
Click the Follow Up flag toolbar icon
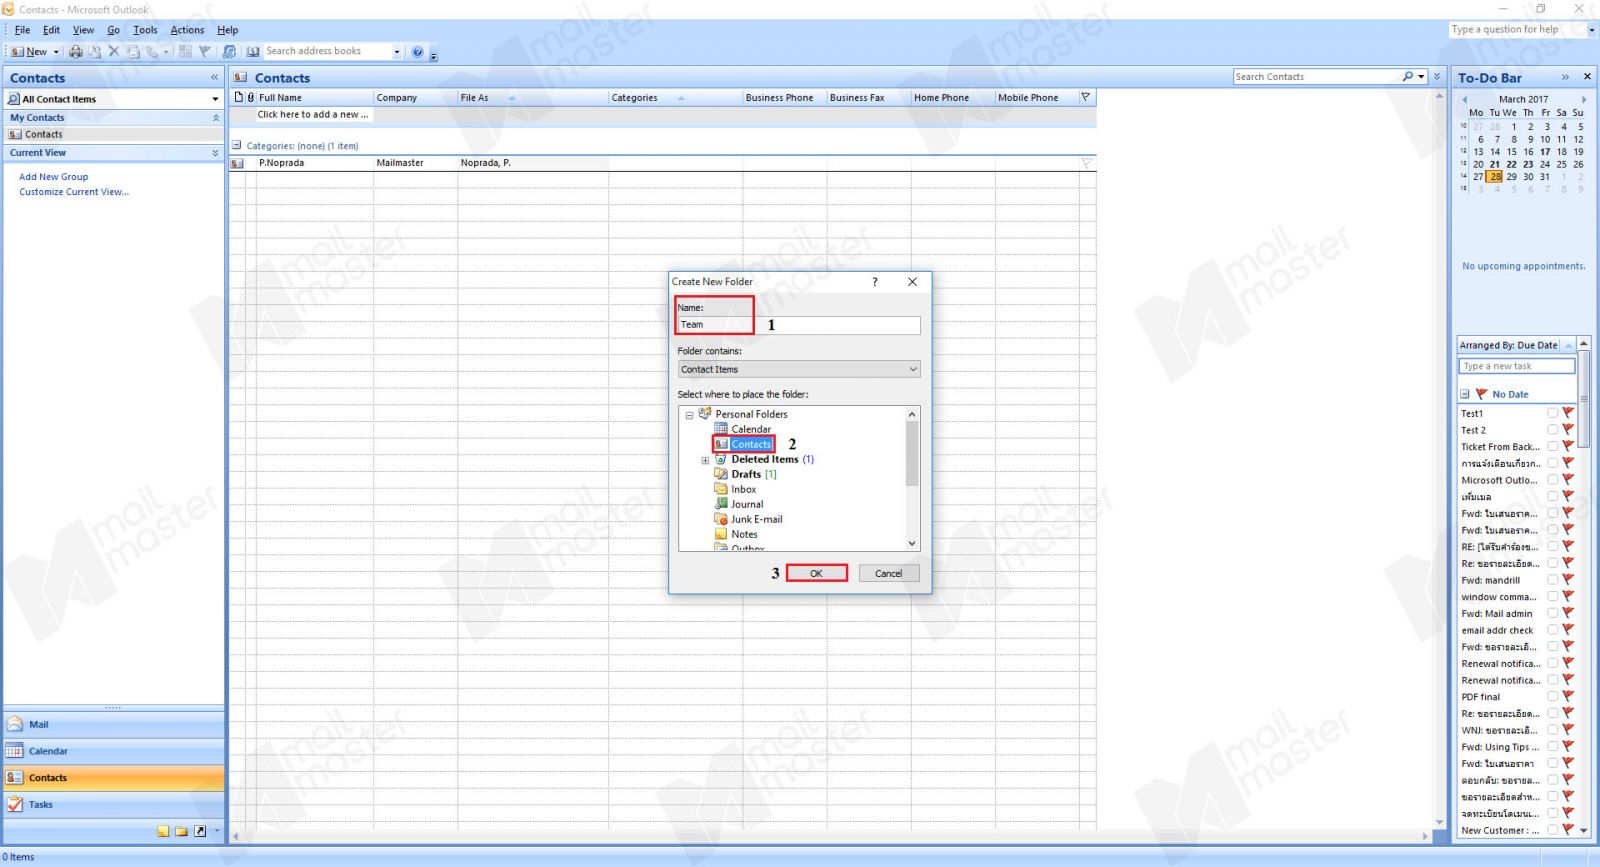(204, 51)
